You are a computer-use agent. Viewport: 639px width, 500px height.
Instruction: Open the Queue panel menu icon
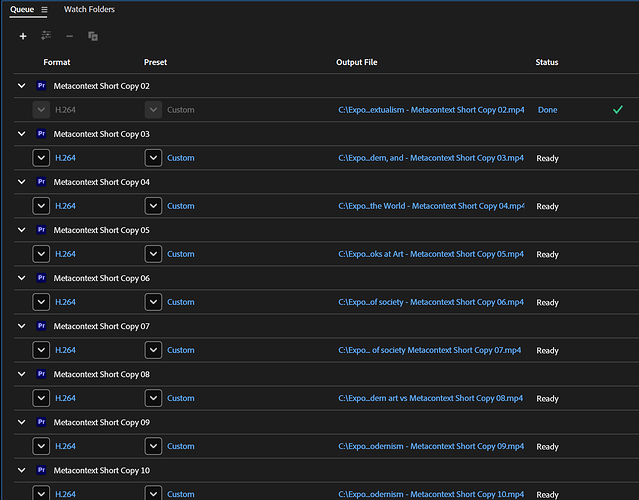point(44,9)
